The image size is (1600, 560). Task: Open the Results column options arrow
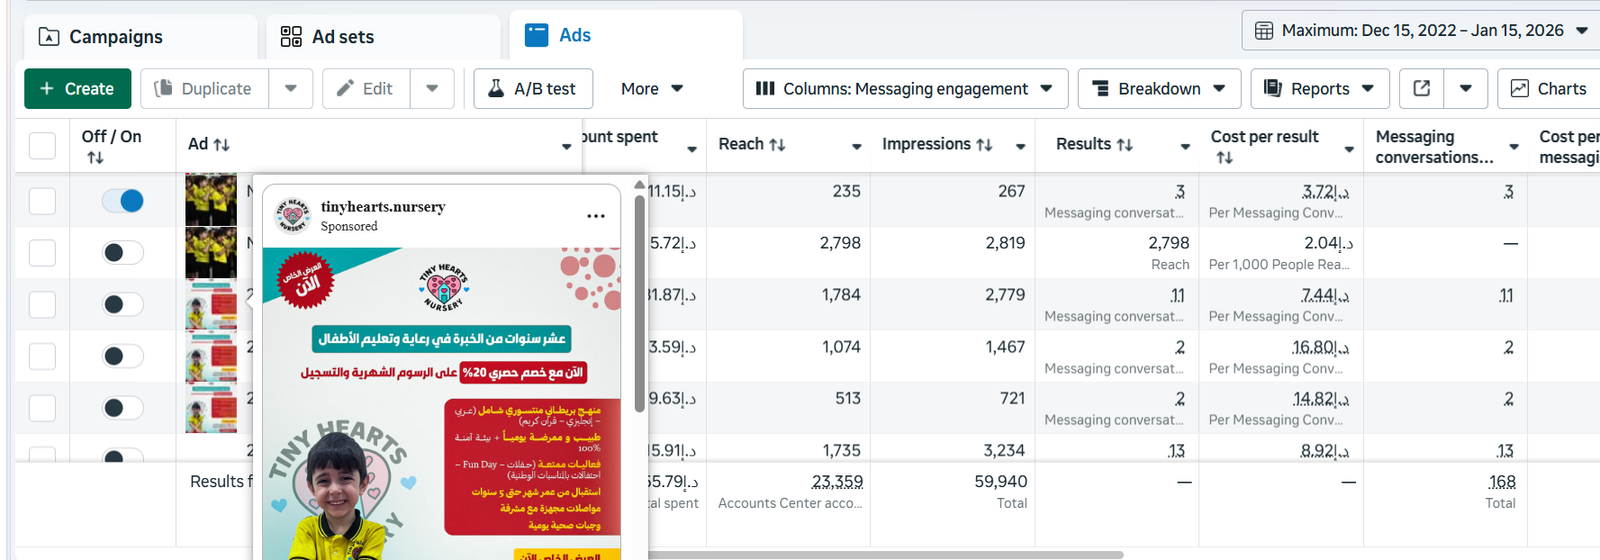(x=1185, y=147)
